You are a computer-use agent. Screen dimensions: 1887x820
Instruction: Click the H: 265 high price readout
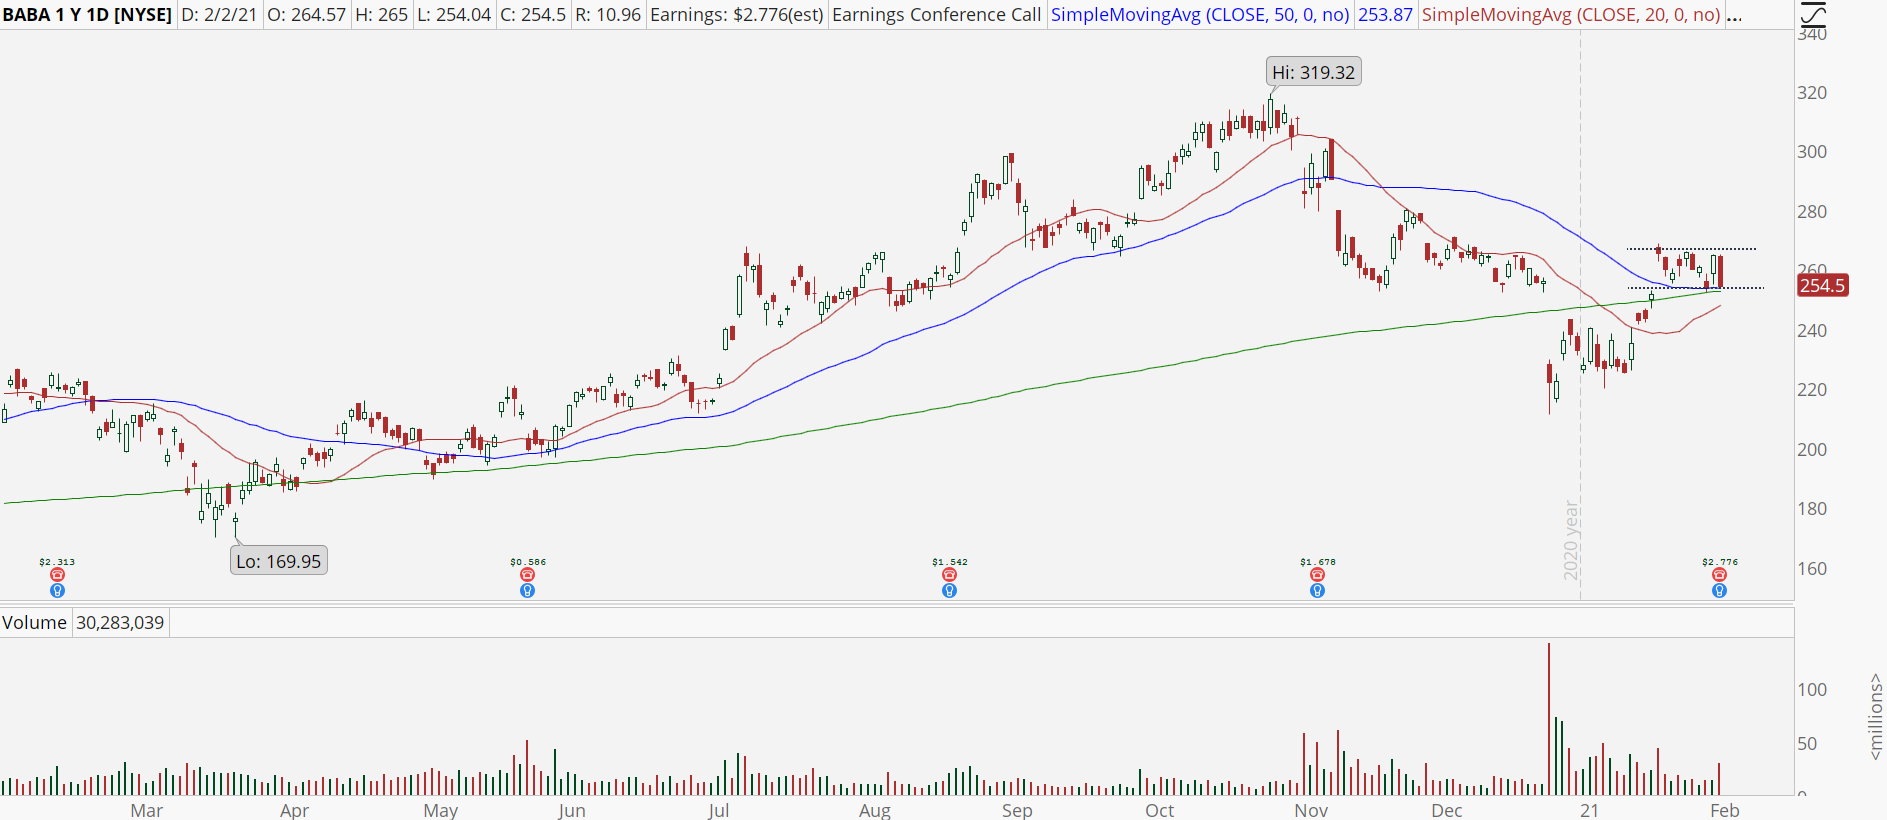click(381, 15)
